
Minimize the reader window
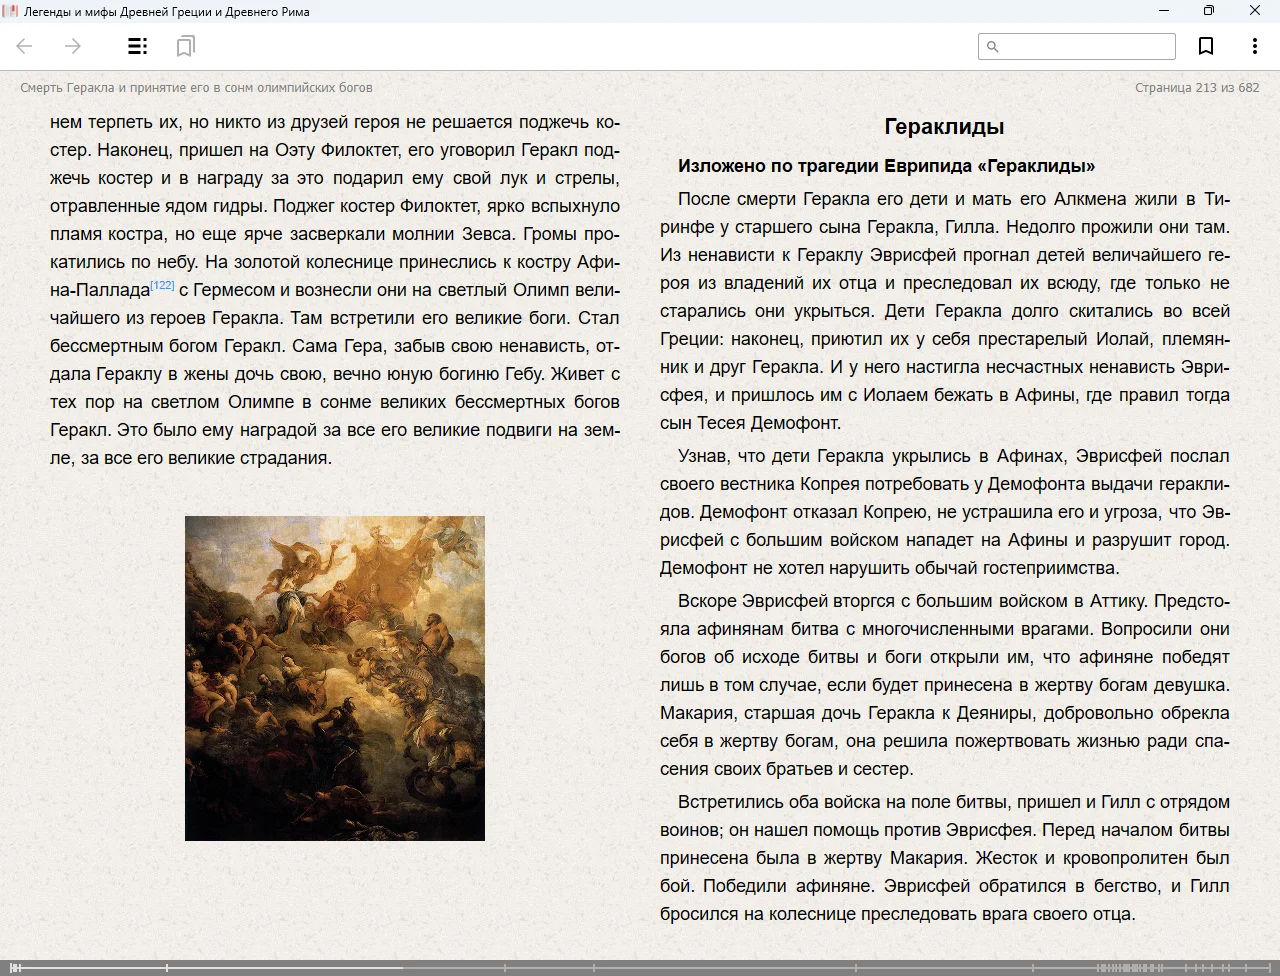point(1164,11)
